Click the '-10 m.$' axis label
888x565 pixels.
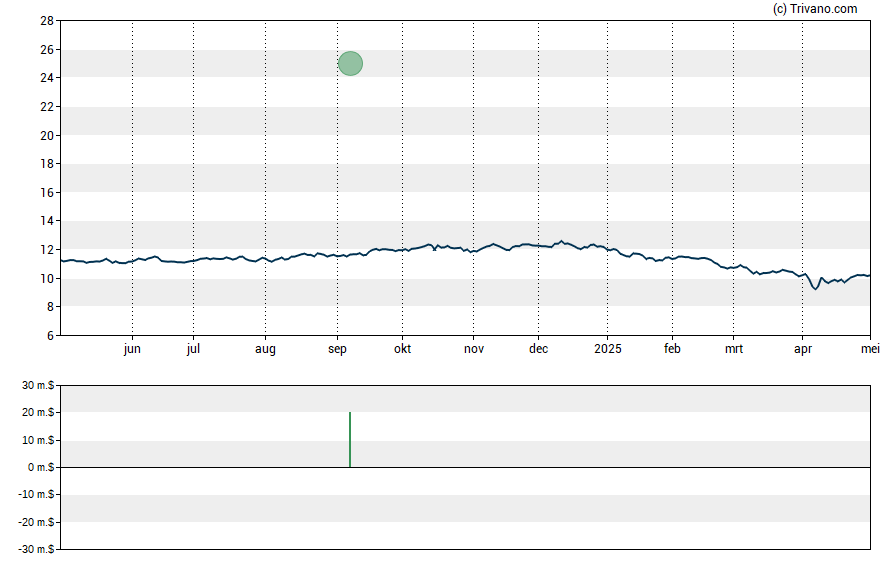(x=36, y=495)
